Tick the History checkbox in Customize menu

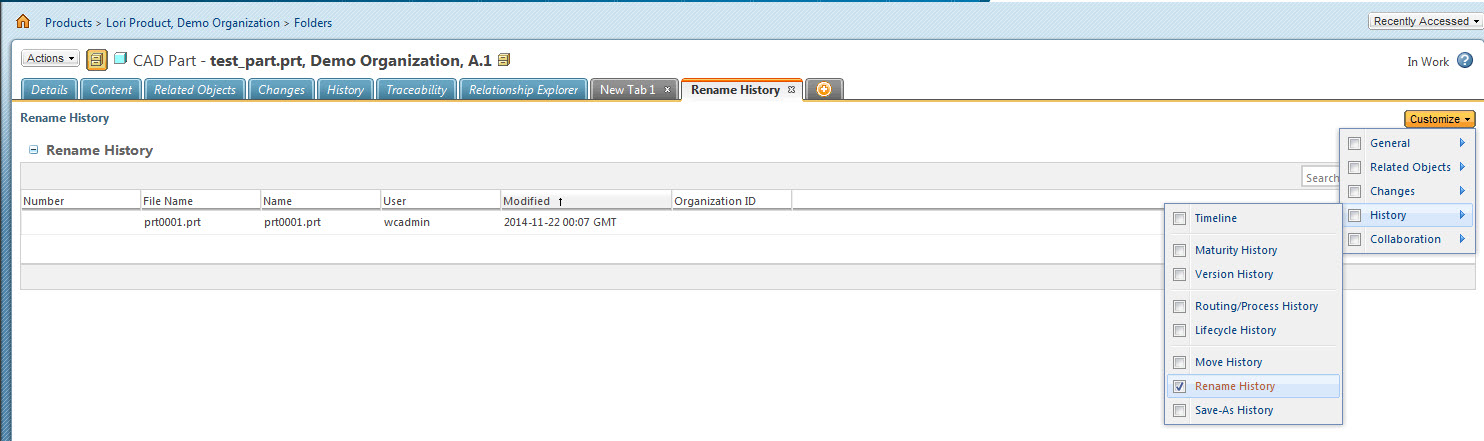(x=1354, y=215)
